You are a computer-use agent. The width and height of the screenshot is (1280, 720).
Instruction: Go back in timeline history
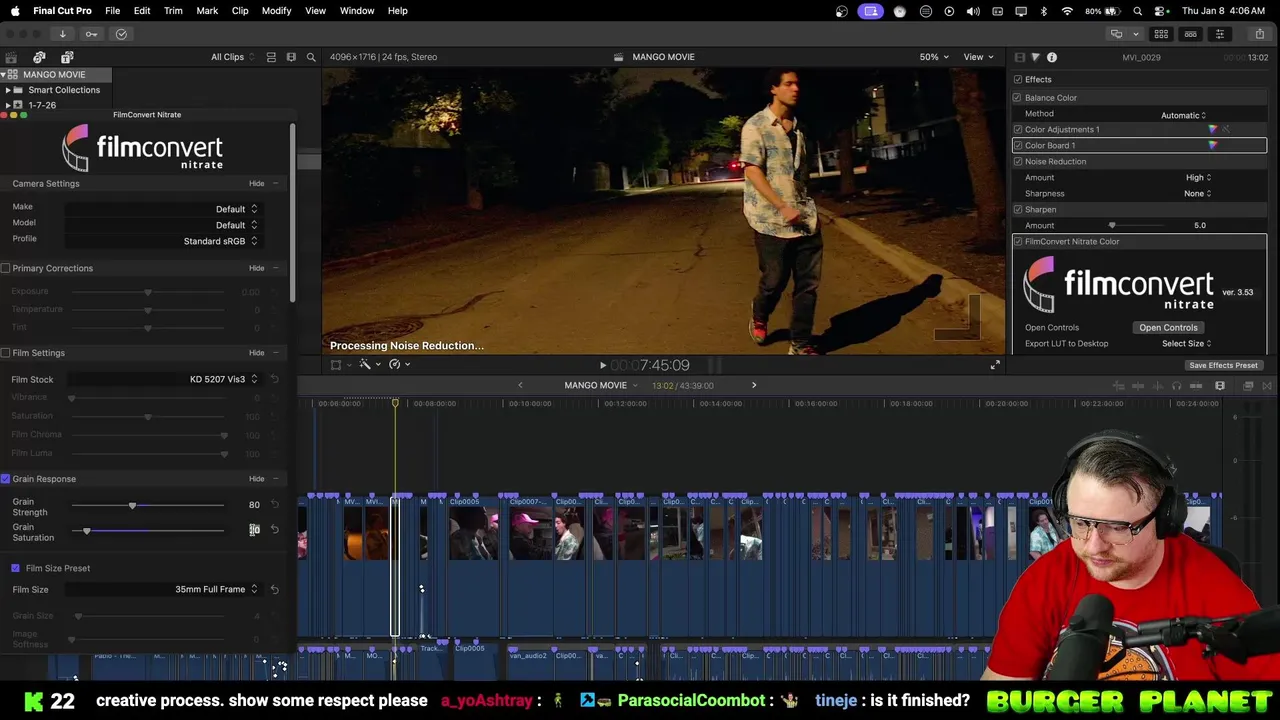point(520,385)
